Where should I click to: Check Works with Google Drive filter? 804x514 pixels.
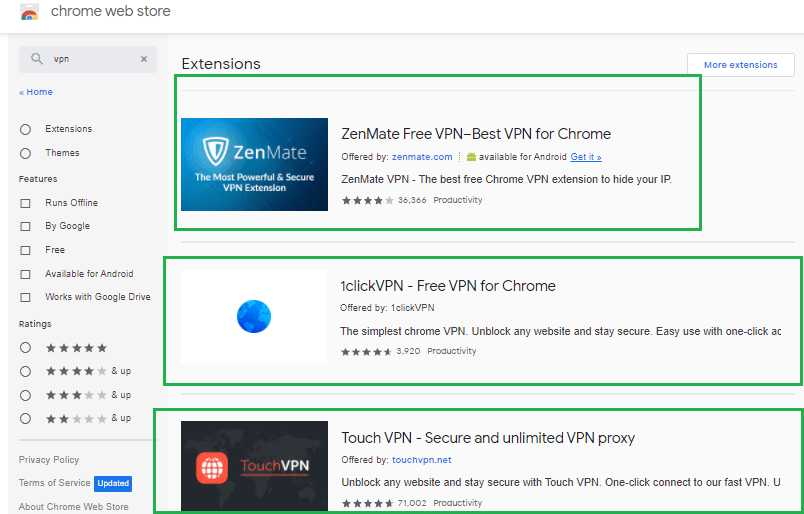pos(25,298)
